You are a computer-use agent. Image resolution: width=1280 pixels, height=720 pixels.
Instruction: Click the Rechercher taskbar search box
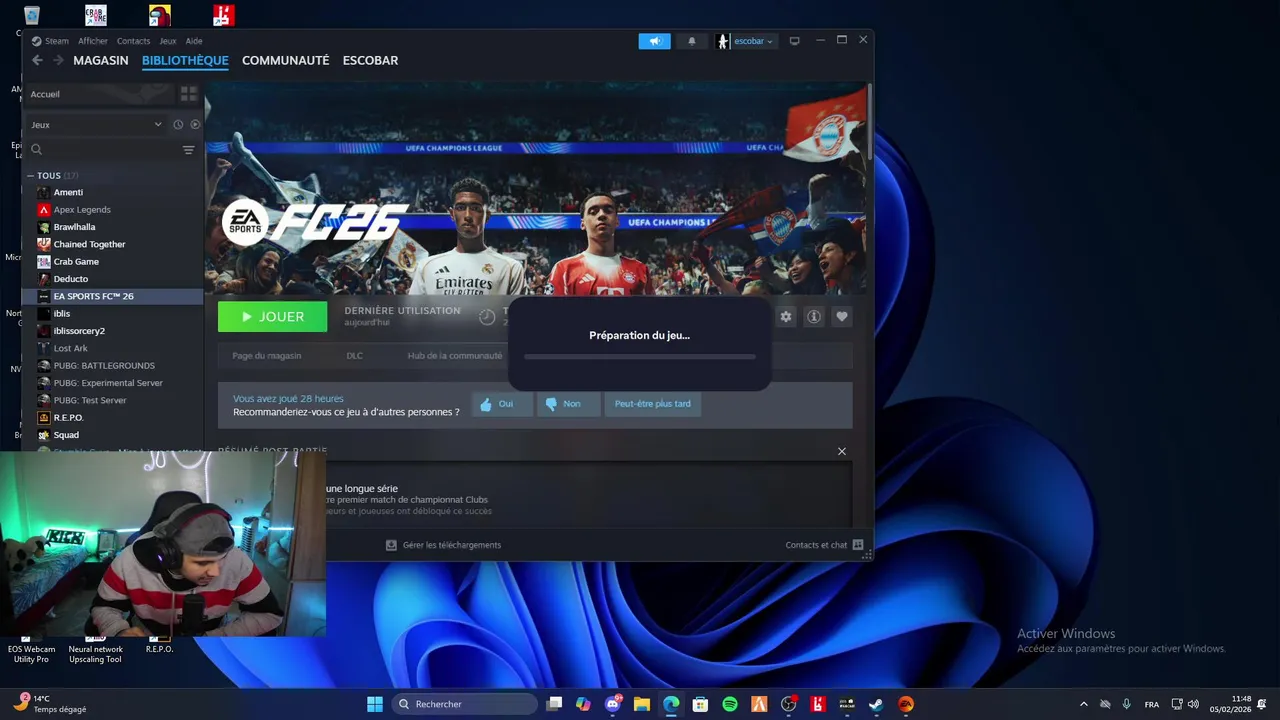pyautogui.click(x=465, y=704)
